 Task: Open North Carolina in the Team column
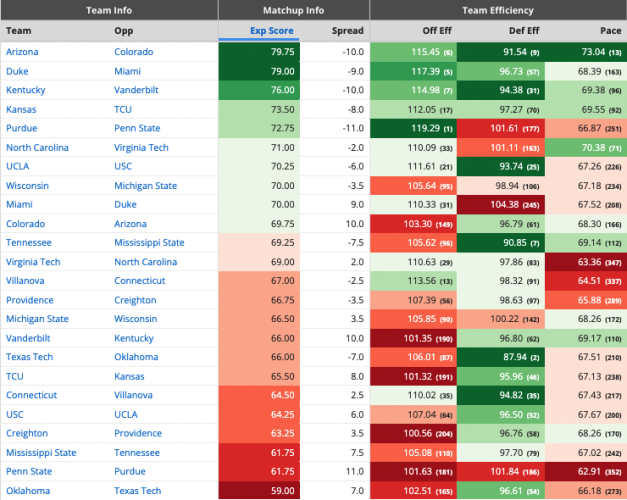(x=37, y=148)
